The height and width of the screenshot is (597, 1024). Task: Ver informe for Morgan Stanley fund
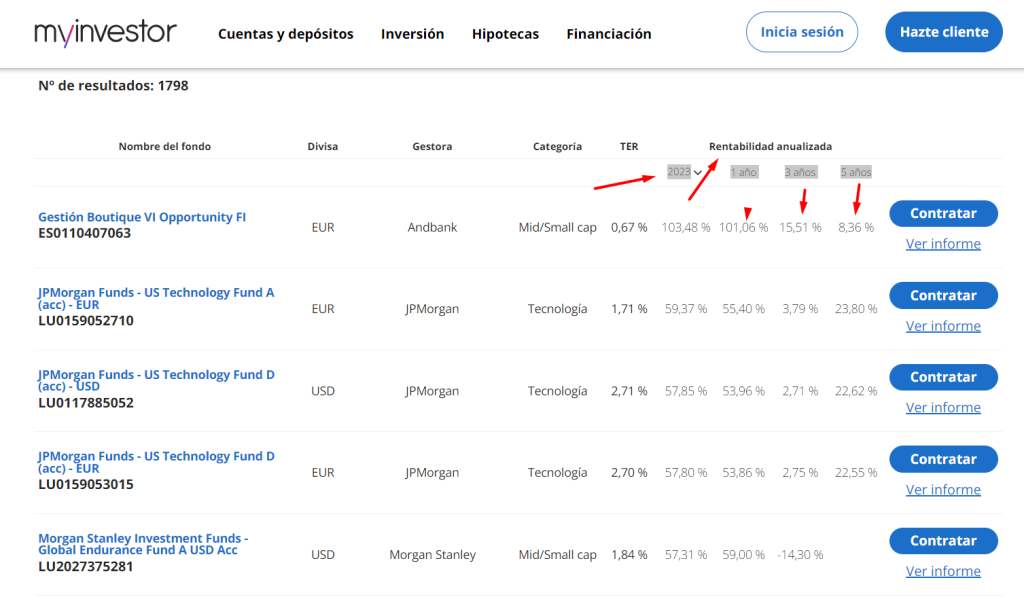coord(943,572)
